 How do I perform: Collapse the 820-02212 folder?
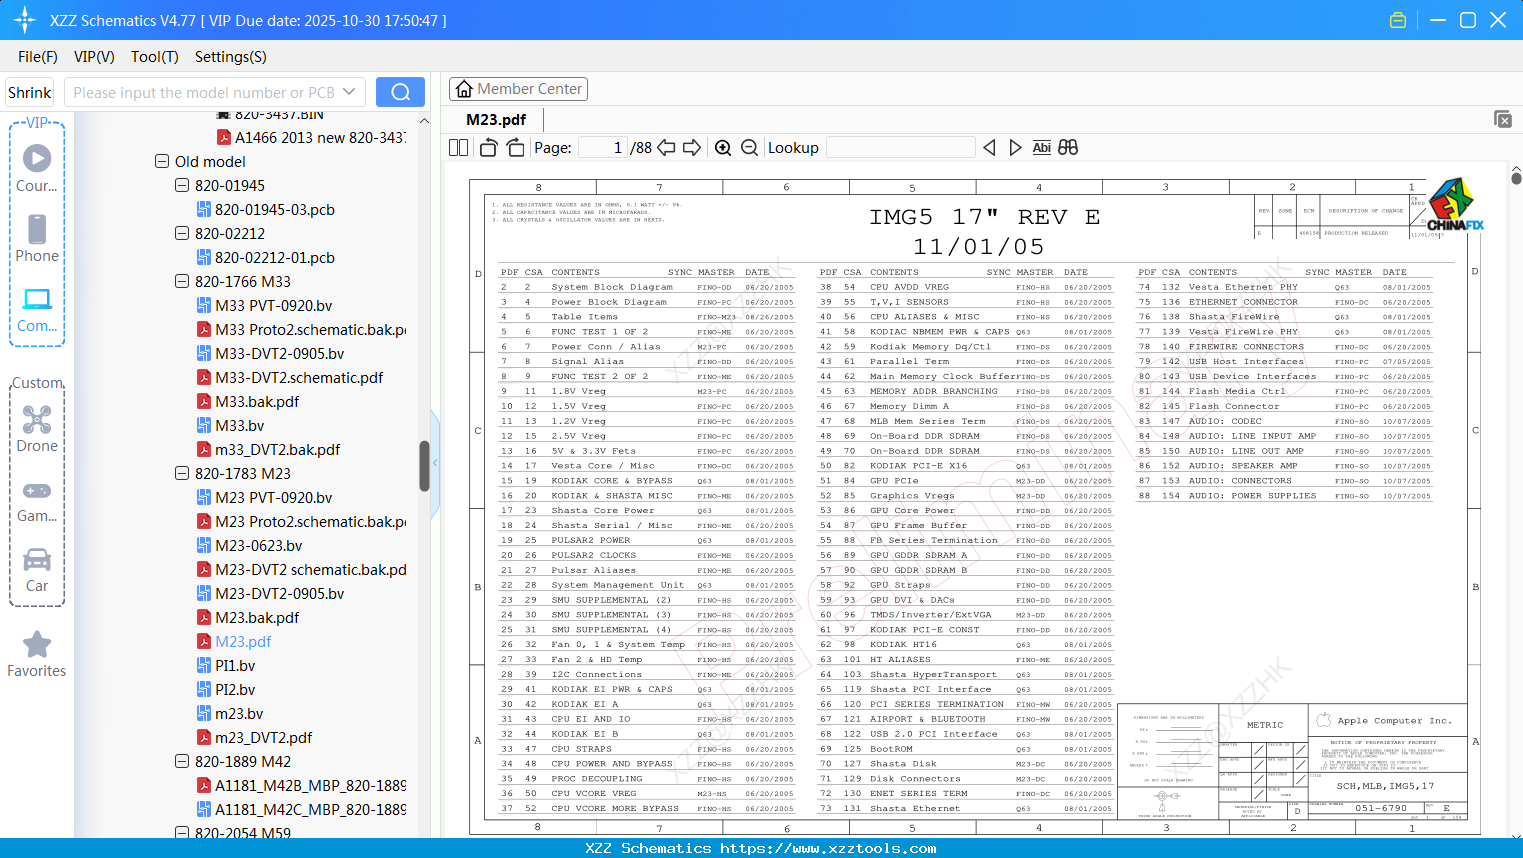tap(182, 233)
